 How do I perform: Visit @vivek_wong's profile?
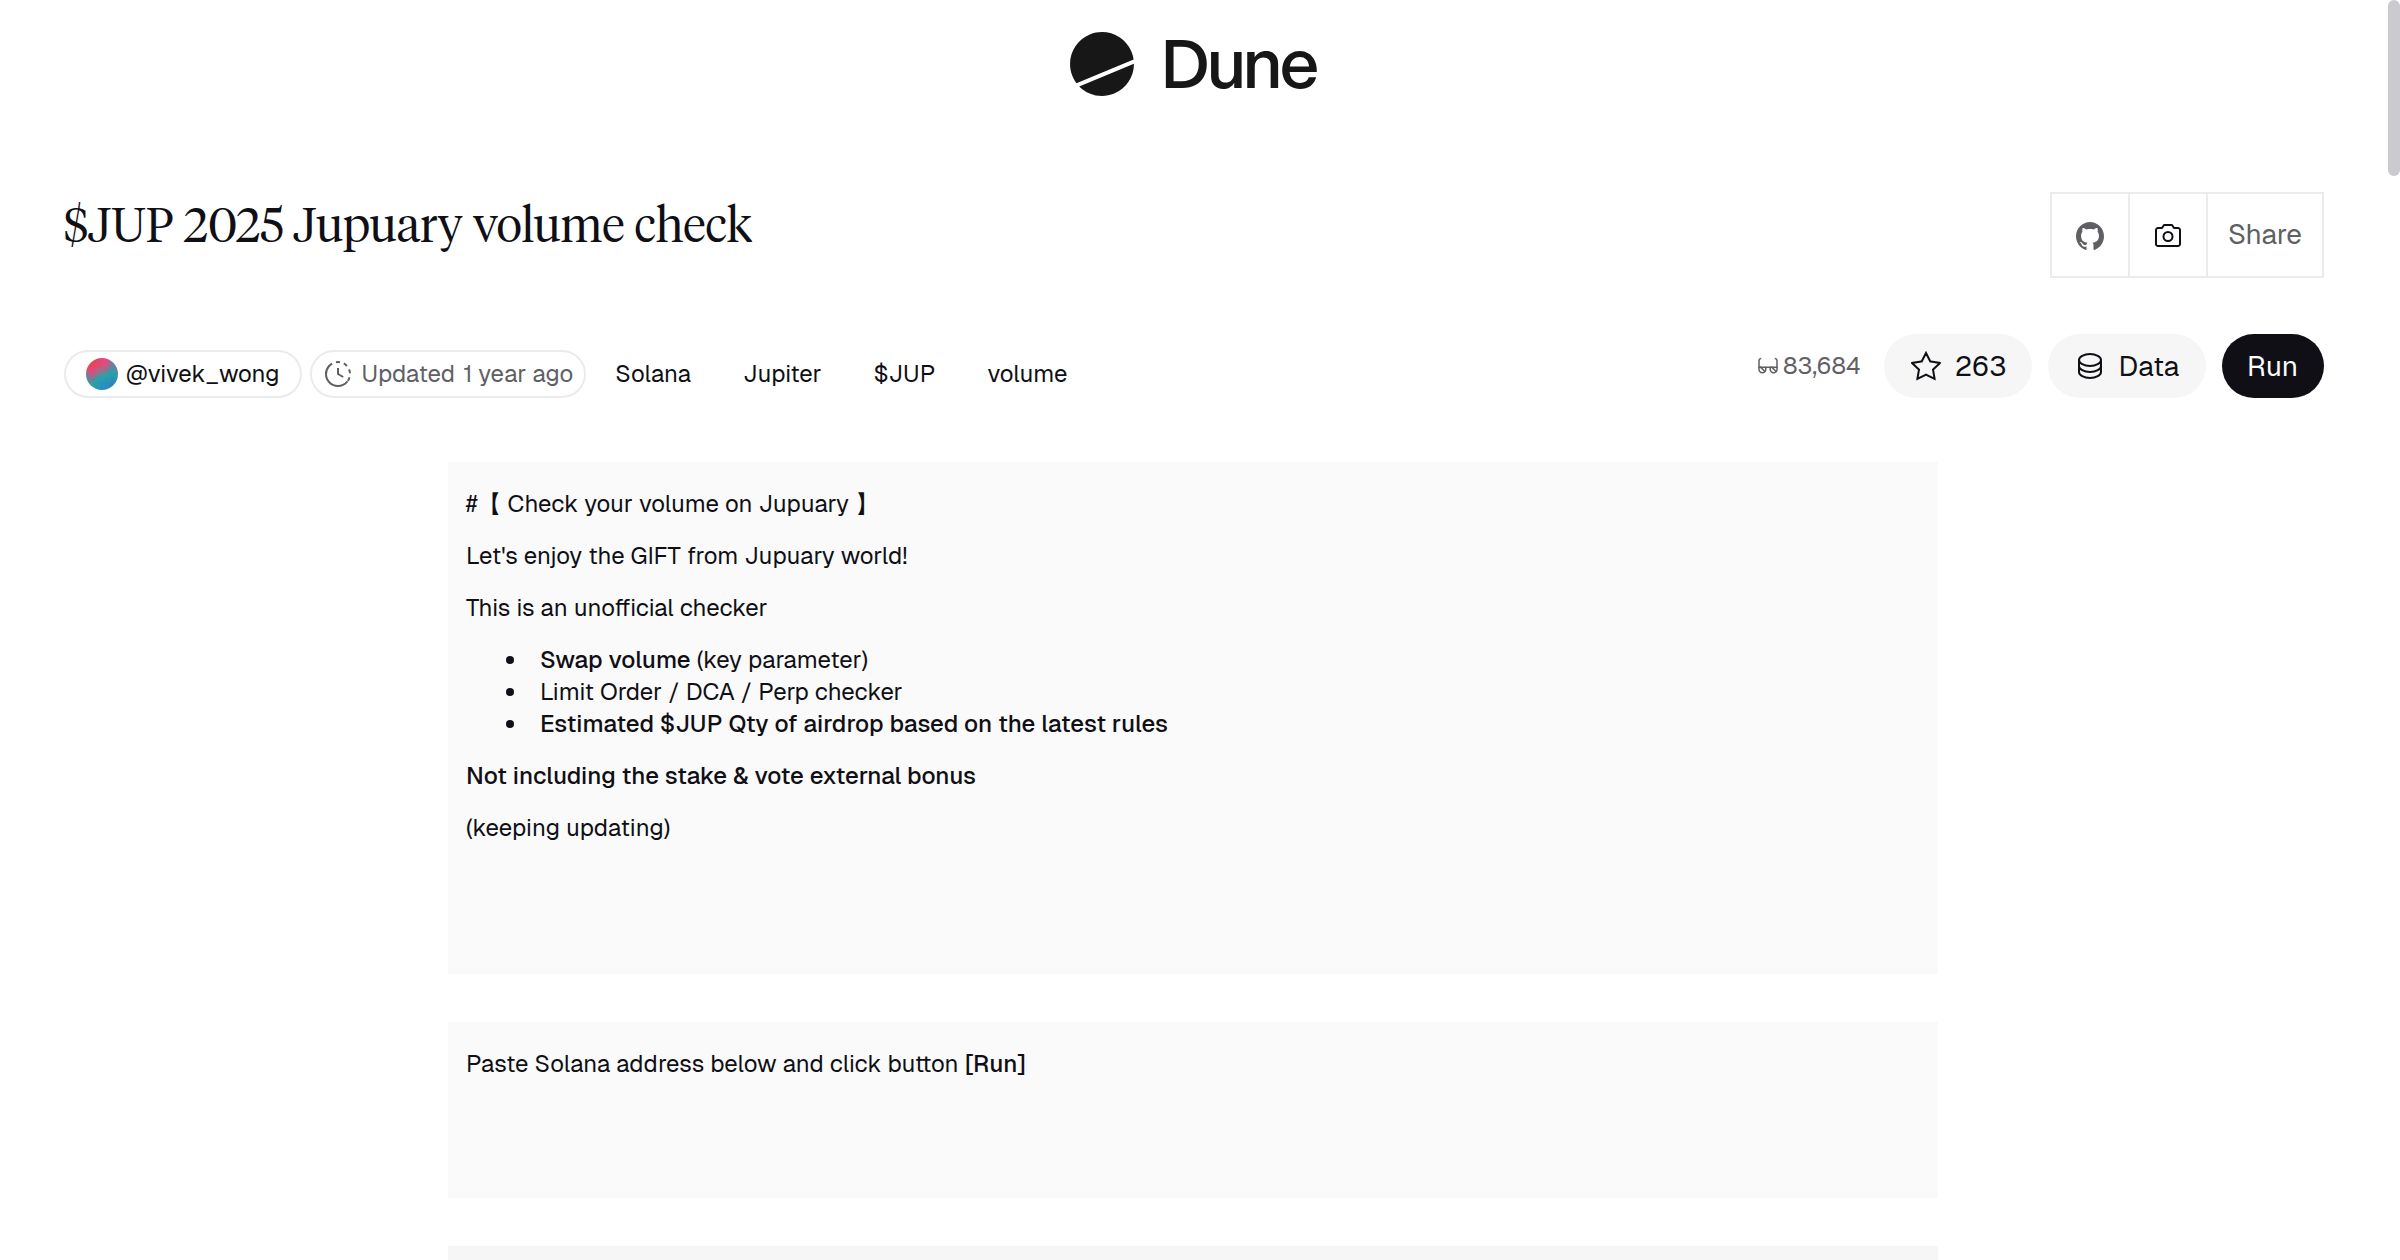click(202, 372)
